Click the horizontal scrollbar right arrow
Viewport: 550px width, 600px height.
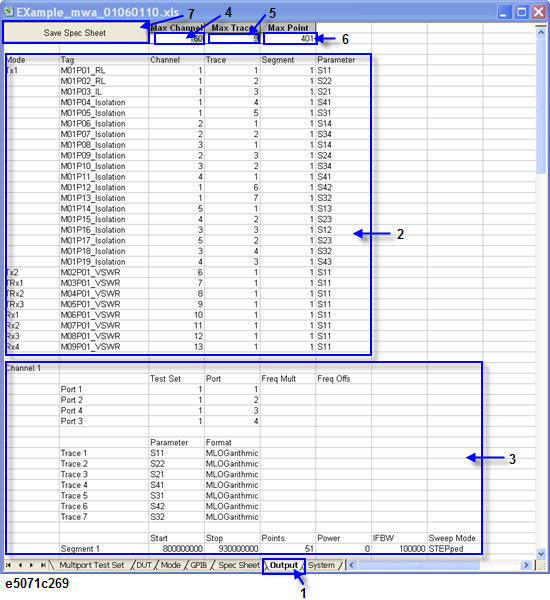coord(526,565)
